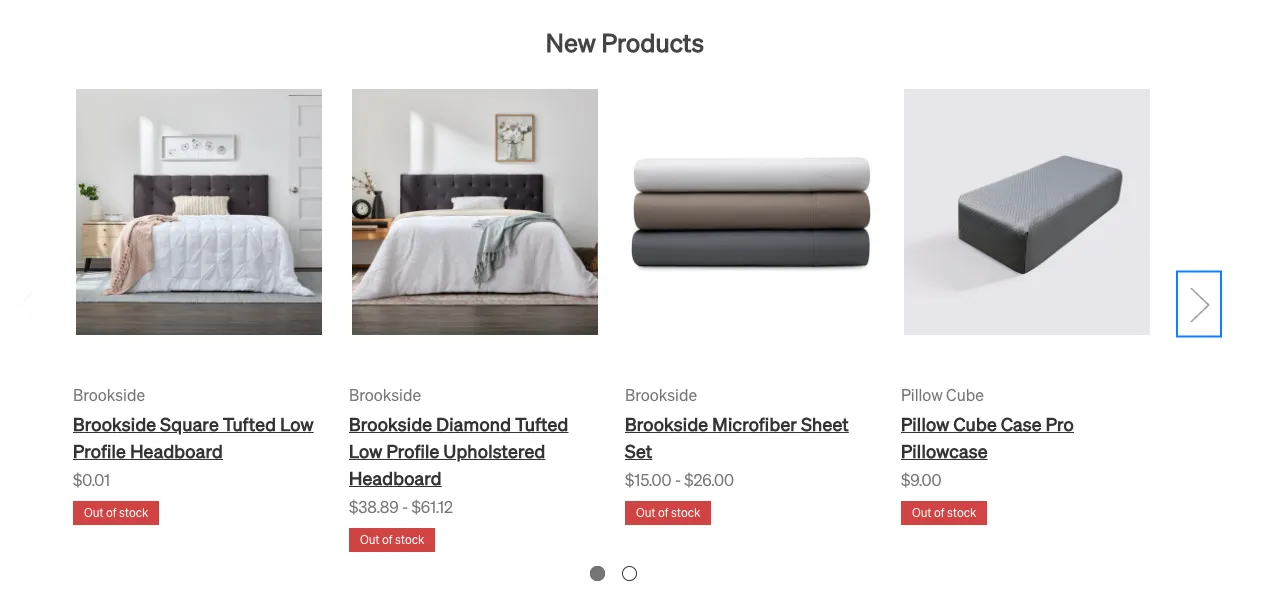This screenshot has height=605, width=1271.
Task: Click the Microfiber Sheet Set product image
Action: pos(751,212)
